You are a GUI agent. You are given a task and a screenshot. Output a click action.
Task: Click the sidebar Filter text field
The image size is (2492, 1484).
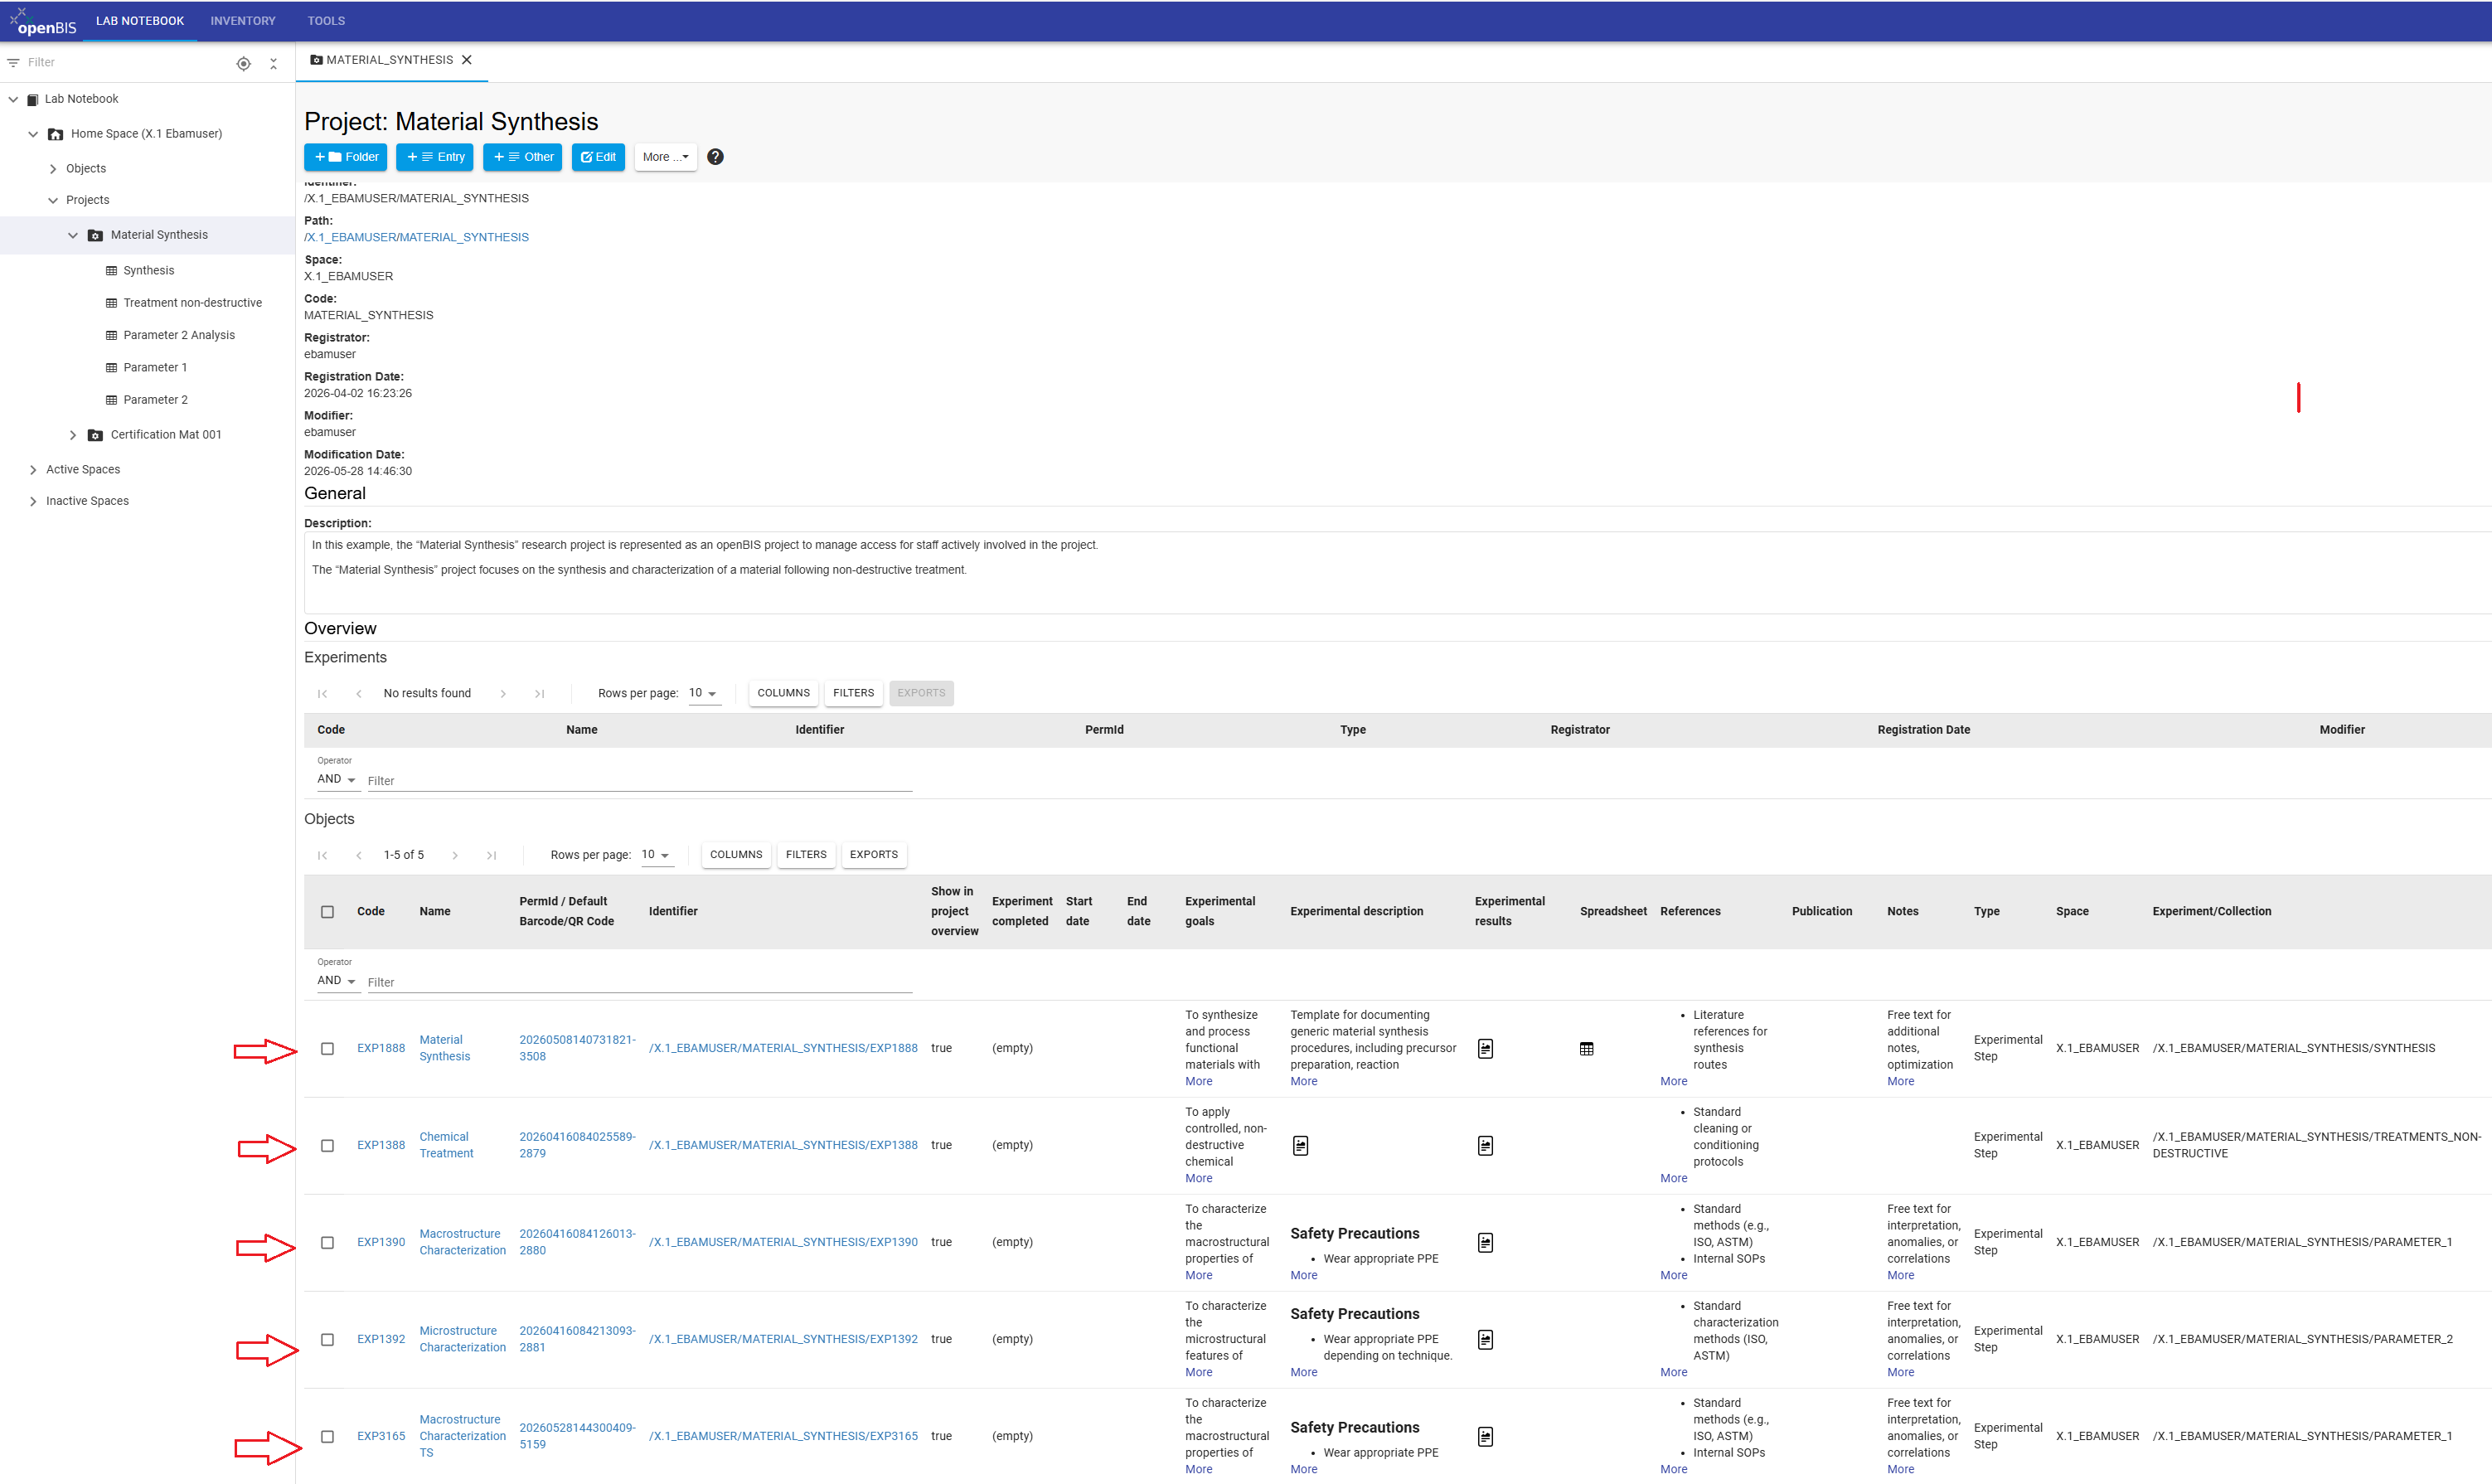coord(125,63)
